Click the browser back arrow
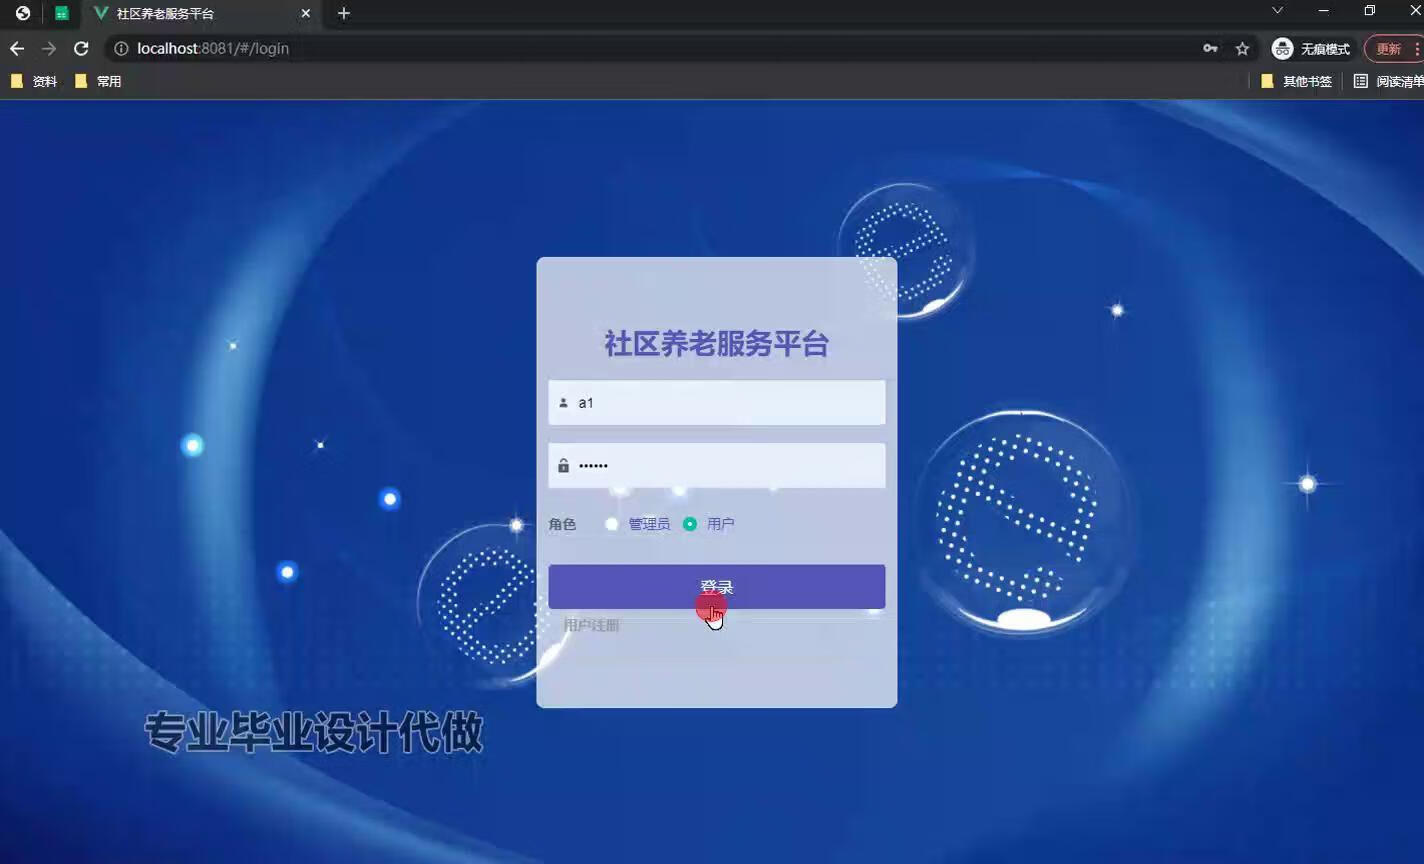This screenshot has width=1424, height=864. click(17, 48)
